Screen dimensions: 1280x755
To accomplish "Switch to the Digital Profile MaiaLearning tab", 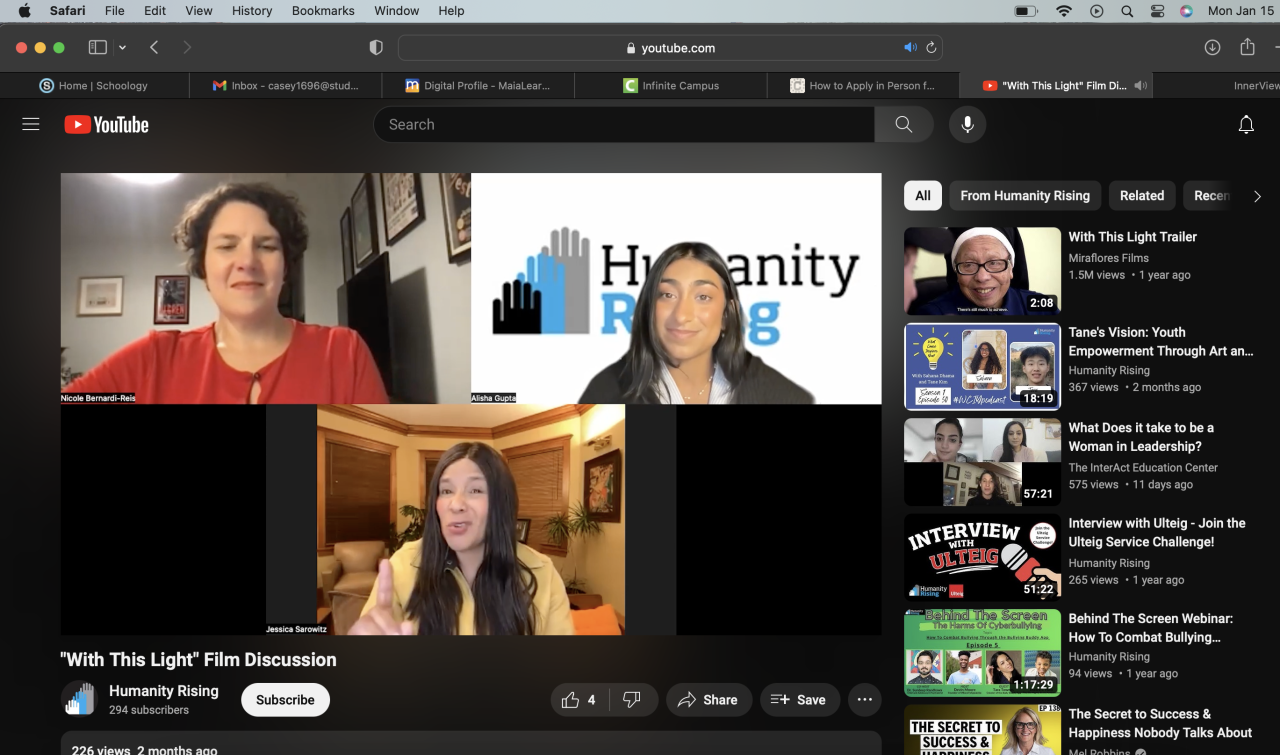I will [x=478, y=86].
